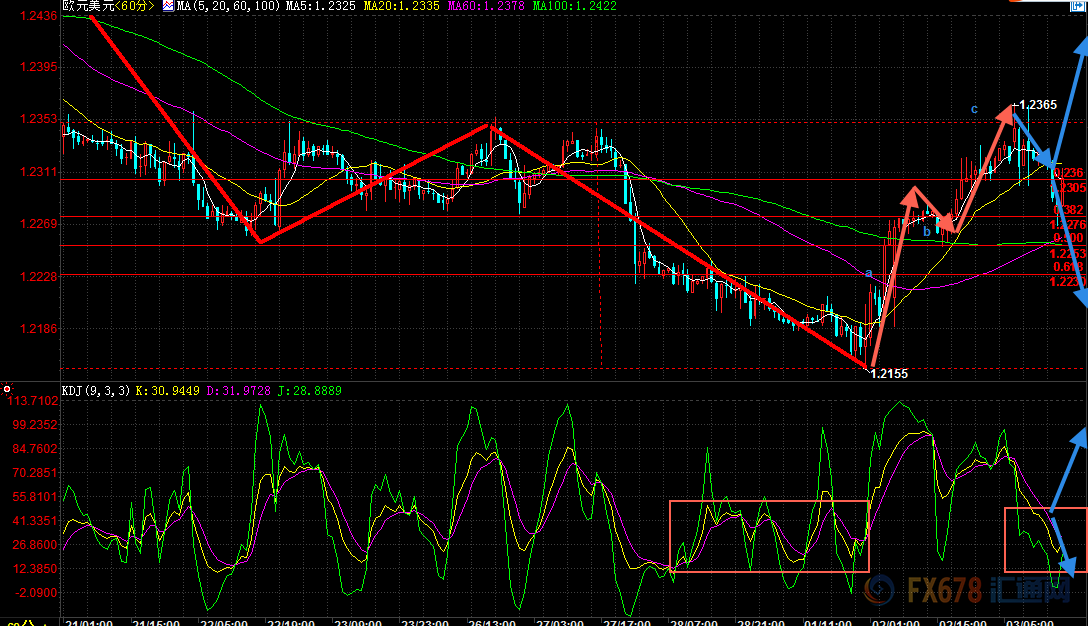Click the red KDJ panel indicator icon

point(7,388)
